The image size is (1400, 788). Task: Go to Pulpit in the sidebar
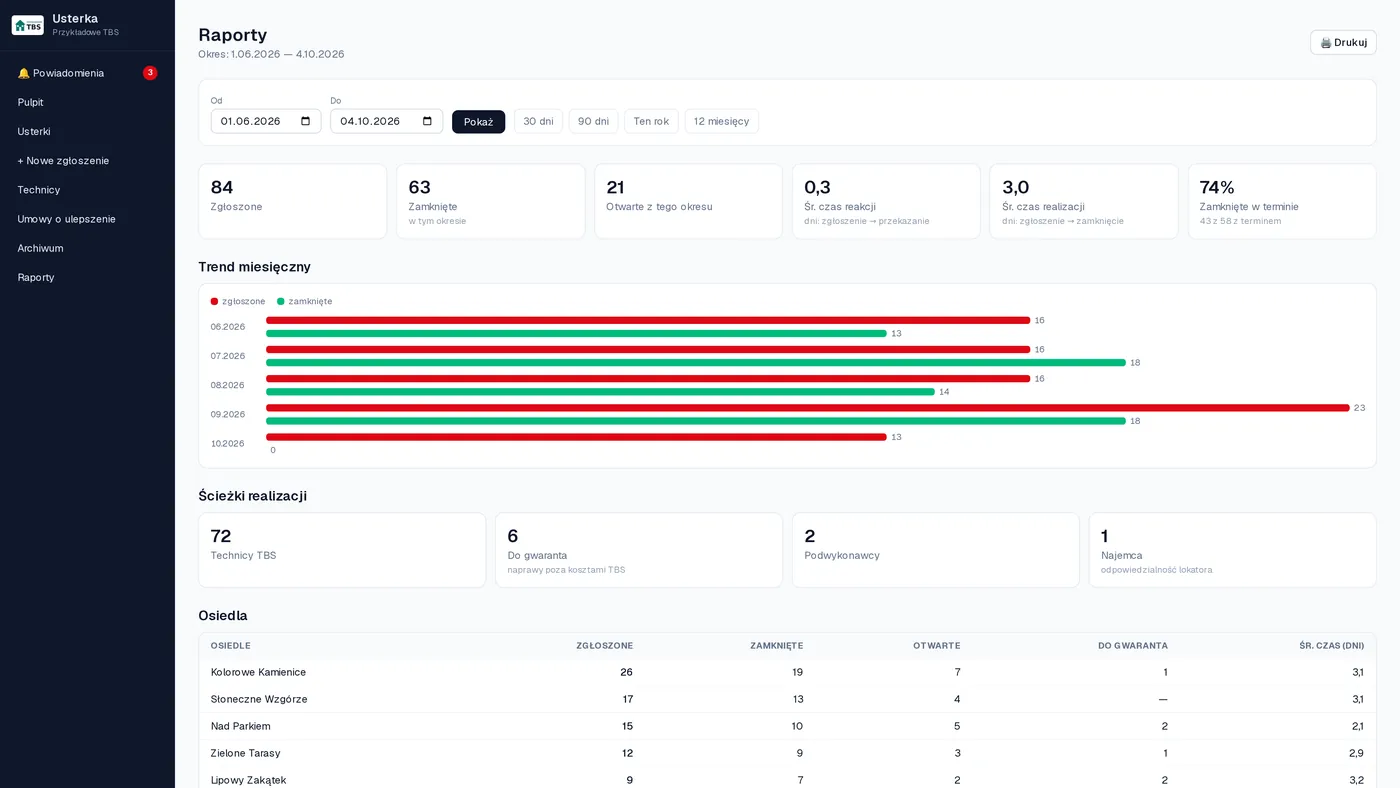(x=87, y=102)
